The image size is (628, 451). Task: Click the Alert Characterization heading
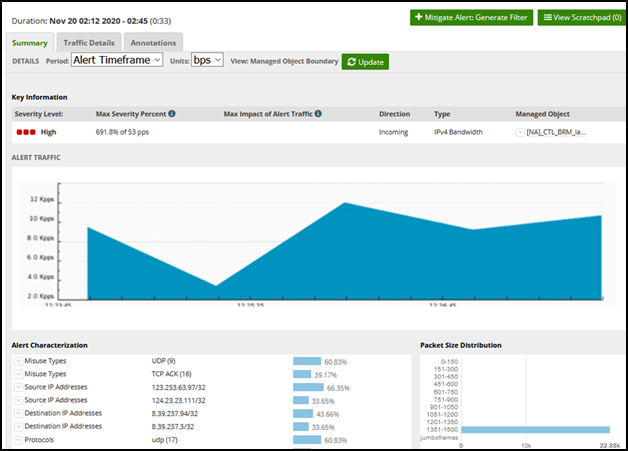coord(49,345)
